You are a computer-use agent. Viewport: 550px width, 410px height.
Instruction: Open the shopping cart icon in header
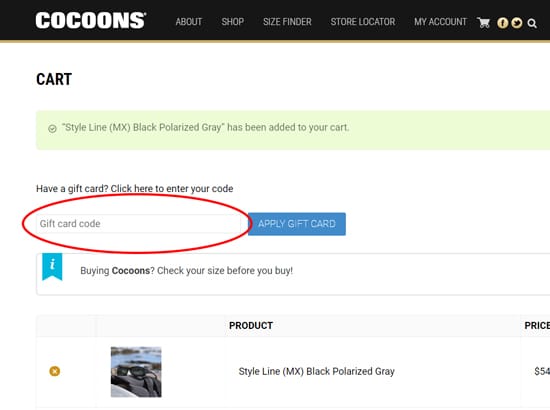tap(483, 23)
